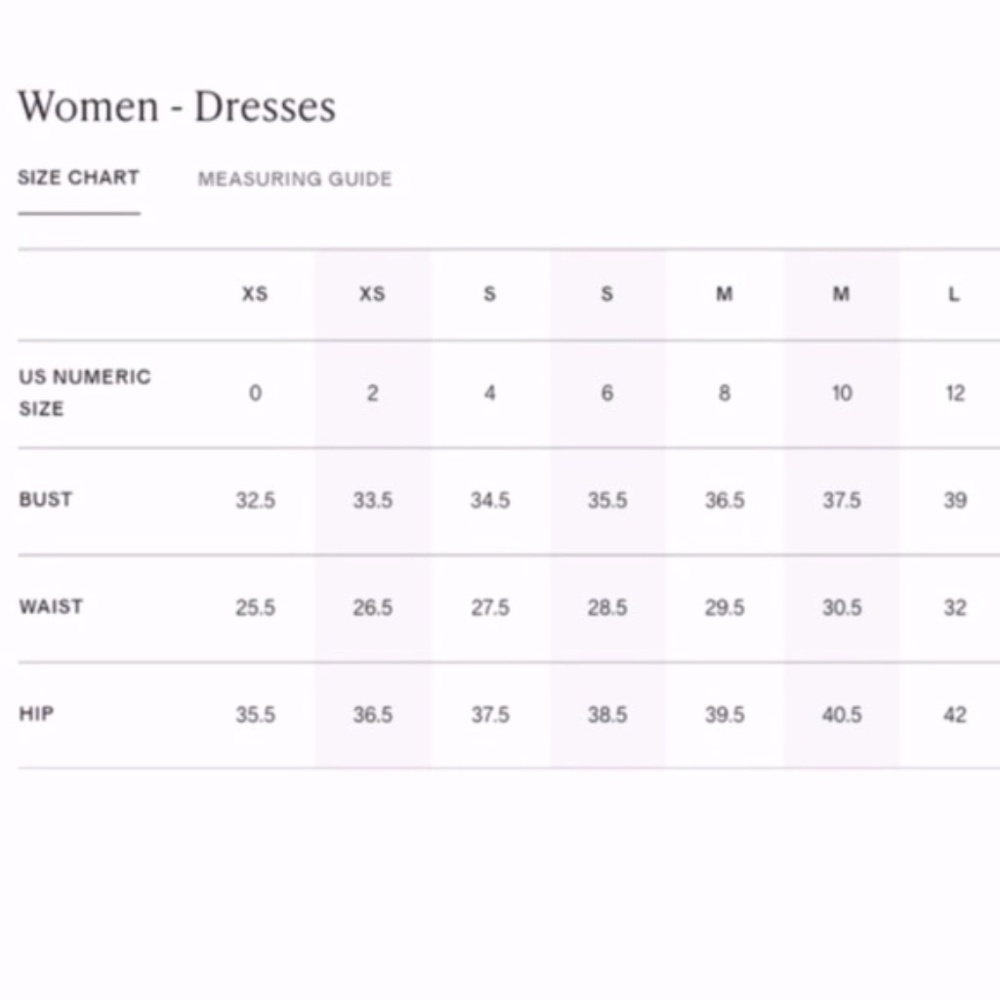Select US numeric size 8
Screen dimensions: 1000x1000
point(724,393)
